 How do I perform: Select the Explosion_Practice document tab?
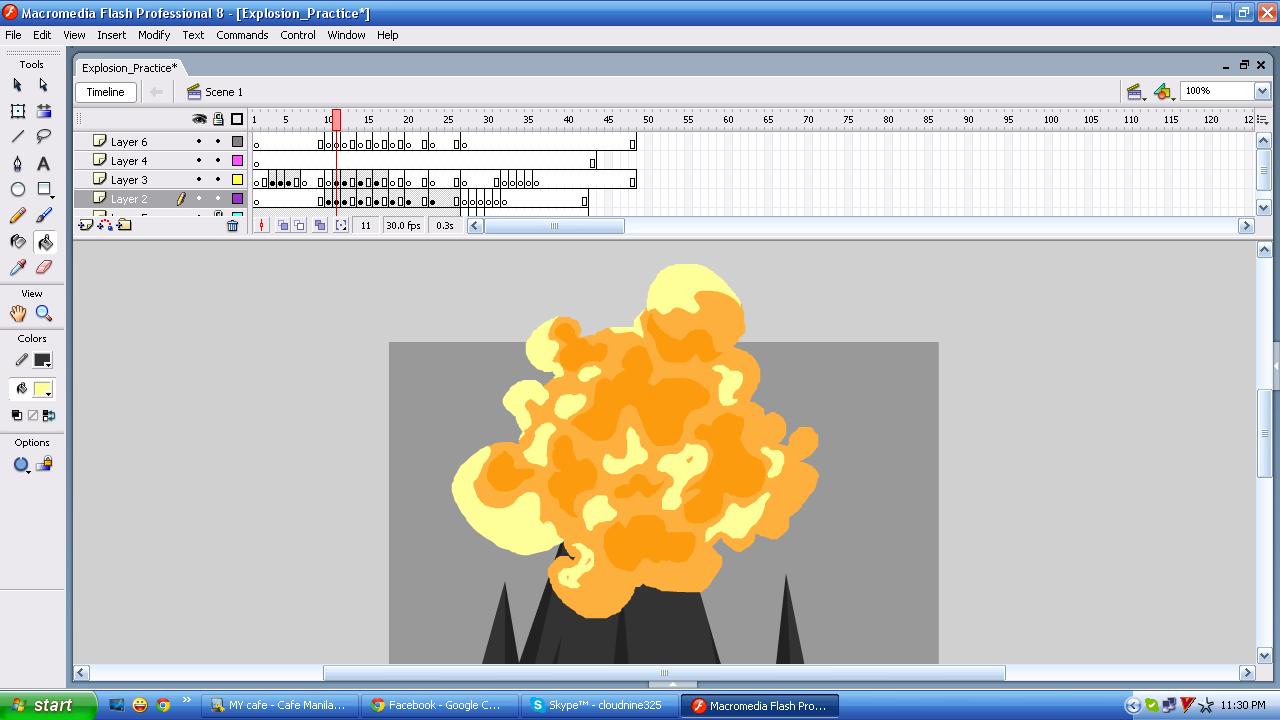tap(128, 68)
